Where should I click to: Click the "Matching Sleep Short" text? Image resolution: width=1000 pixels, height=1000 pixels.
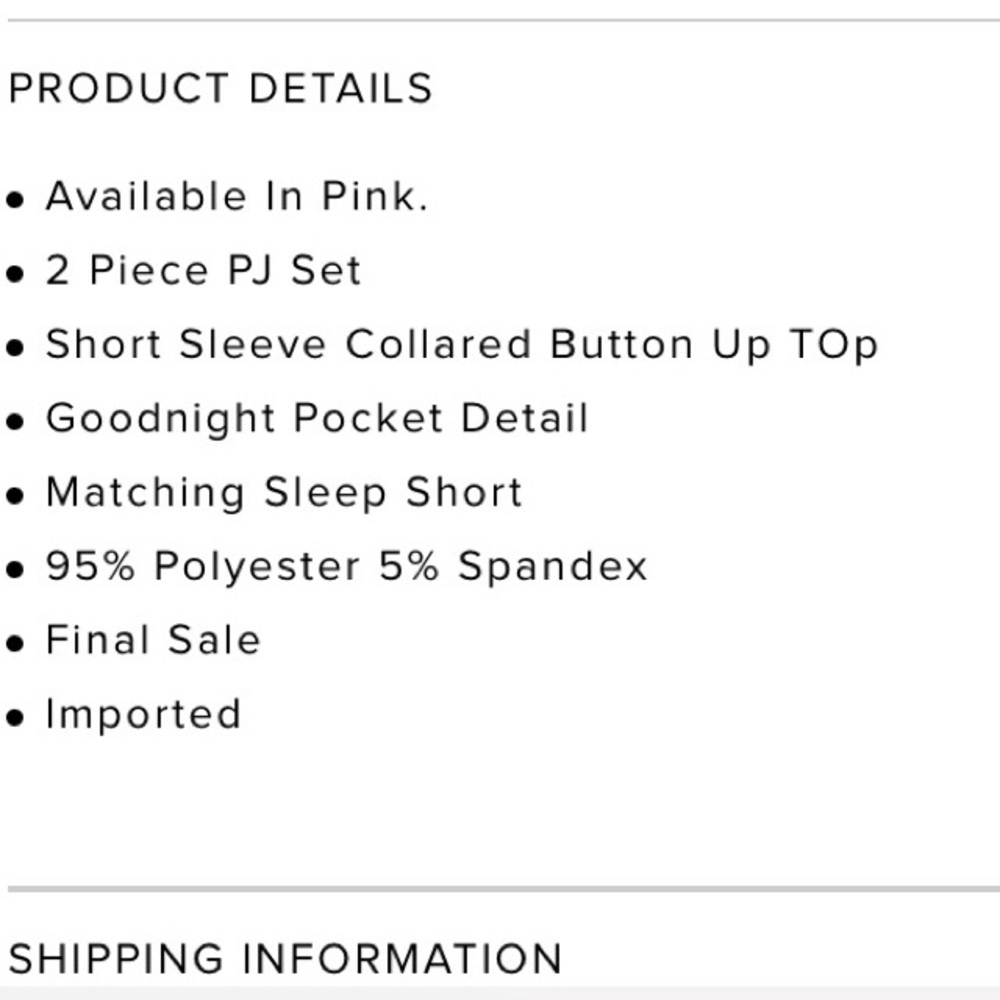point(284,493)
